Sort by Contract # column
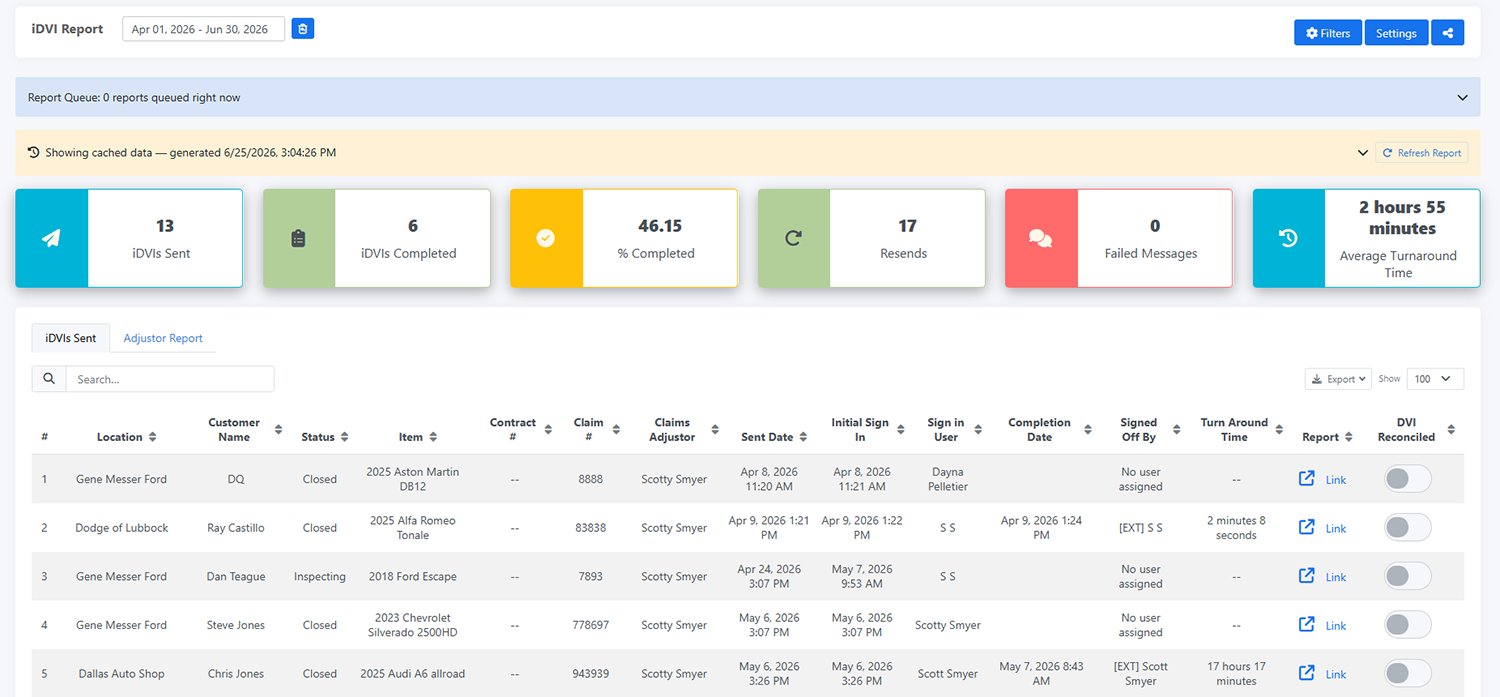This screenshot has width=1500, height=697. point(548,430)
